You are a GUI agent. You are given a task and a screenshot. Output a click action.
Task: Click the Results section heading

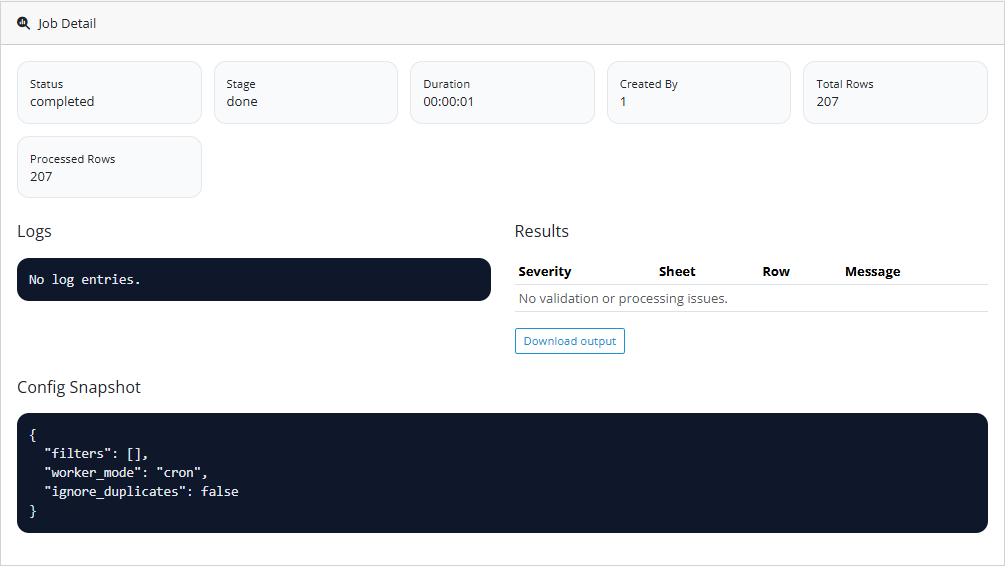pyautogui.click(x=542, y=231)
